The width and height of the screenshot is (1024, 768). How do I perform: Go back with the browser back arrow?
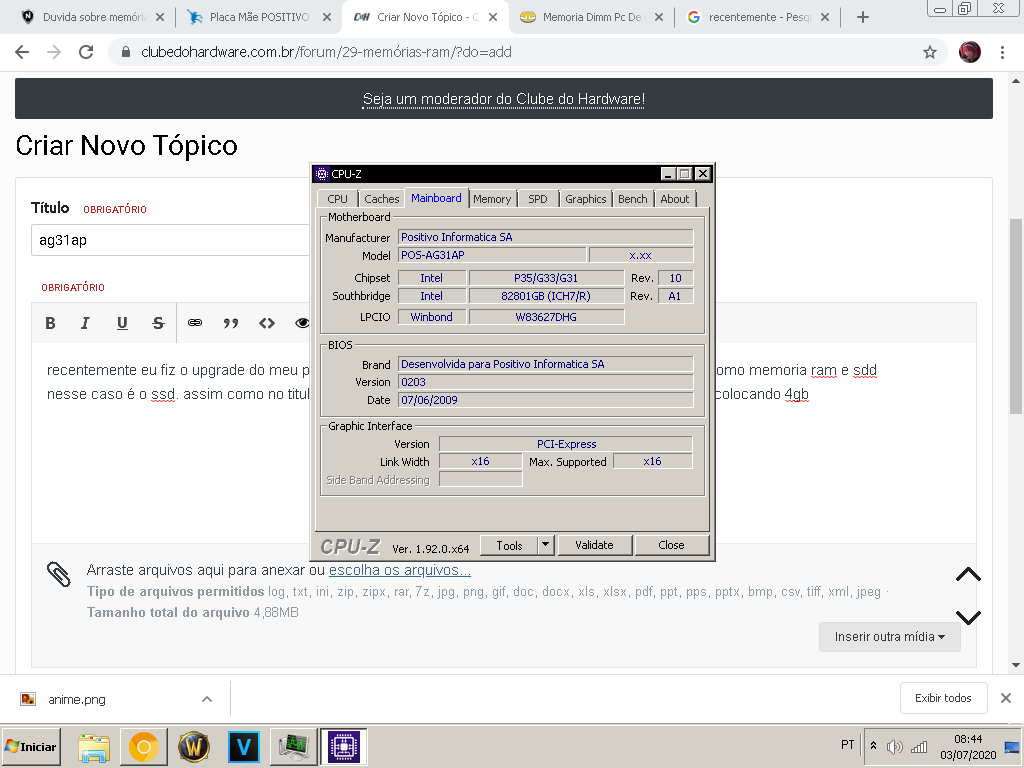pyautogui.click(x=22, y=52)
